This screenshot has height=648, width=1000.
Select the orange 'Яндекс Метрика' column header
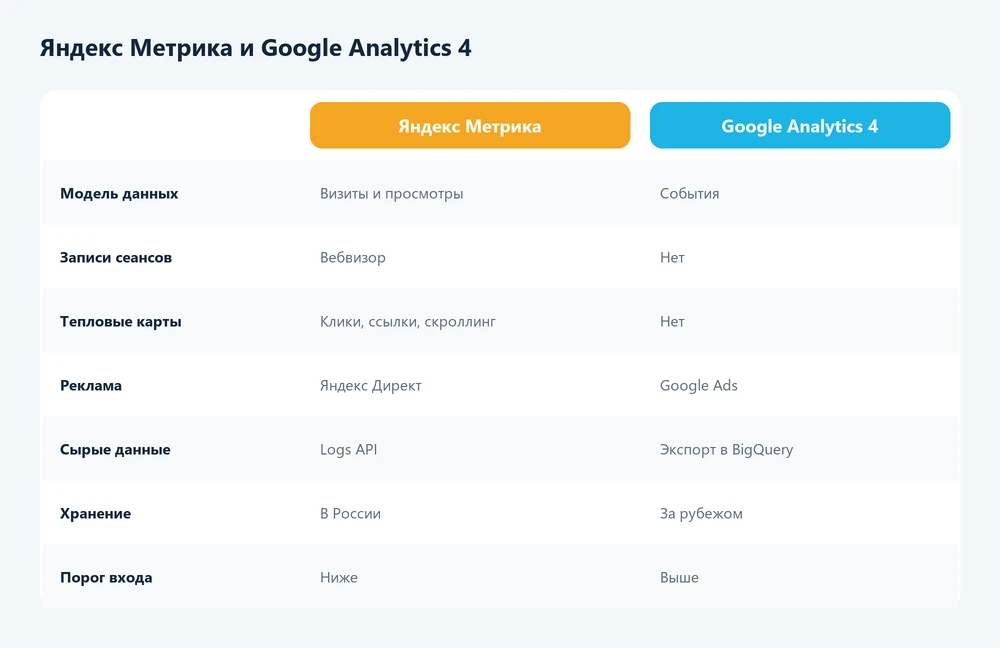coord(470,126)
